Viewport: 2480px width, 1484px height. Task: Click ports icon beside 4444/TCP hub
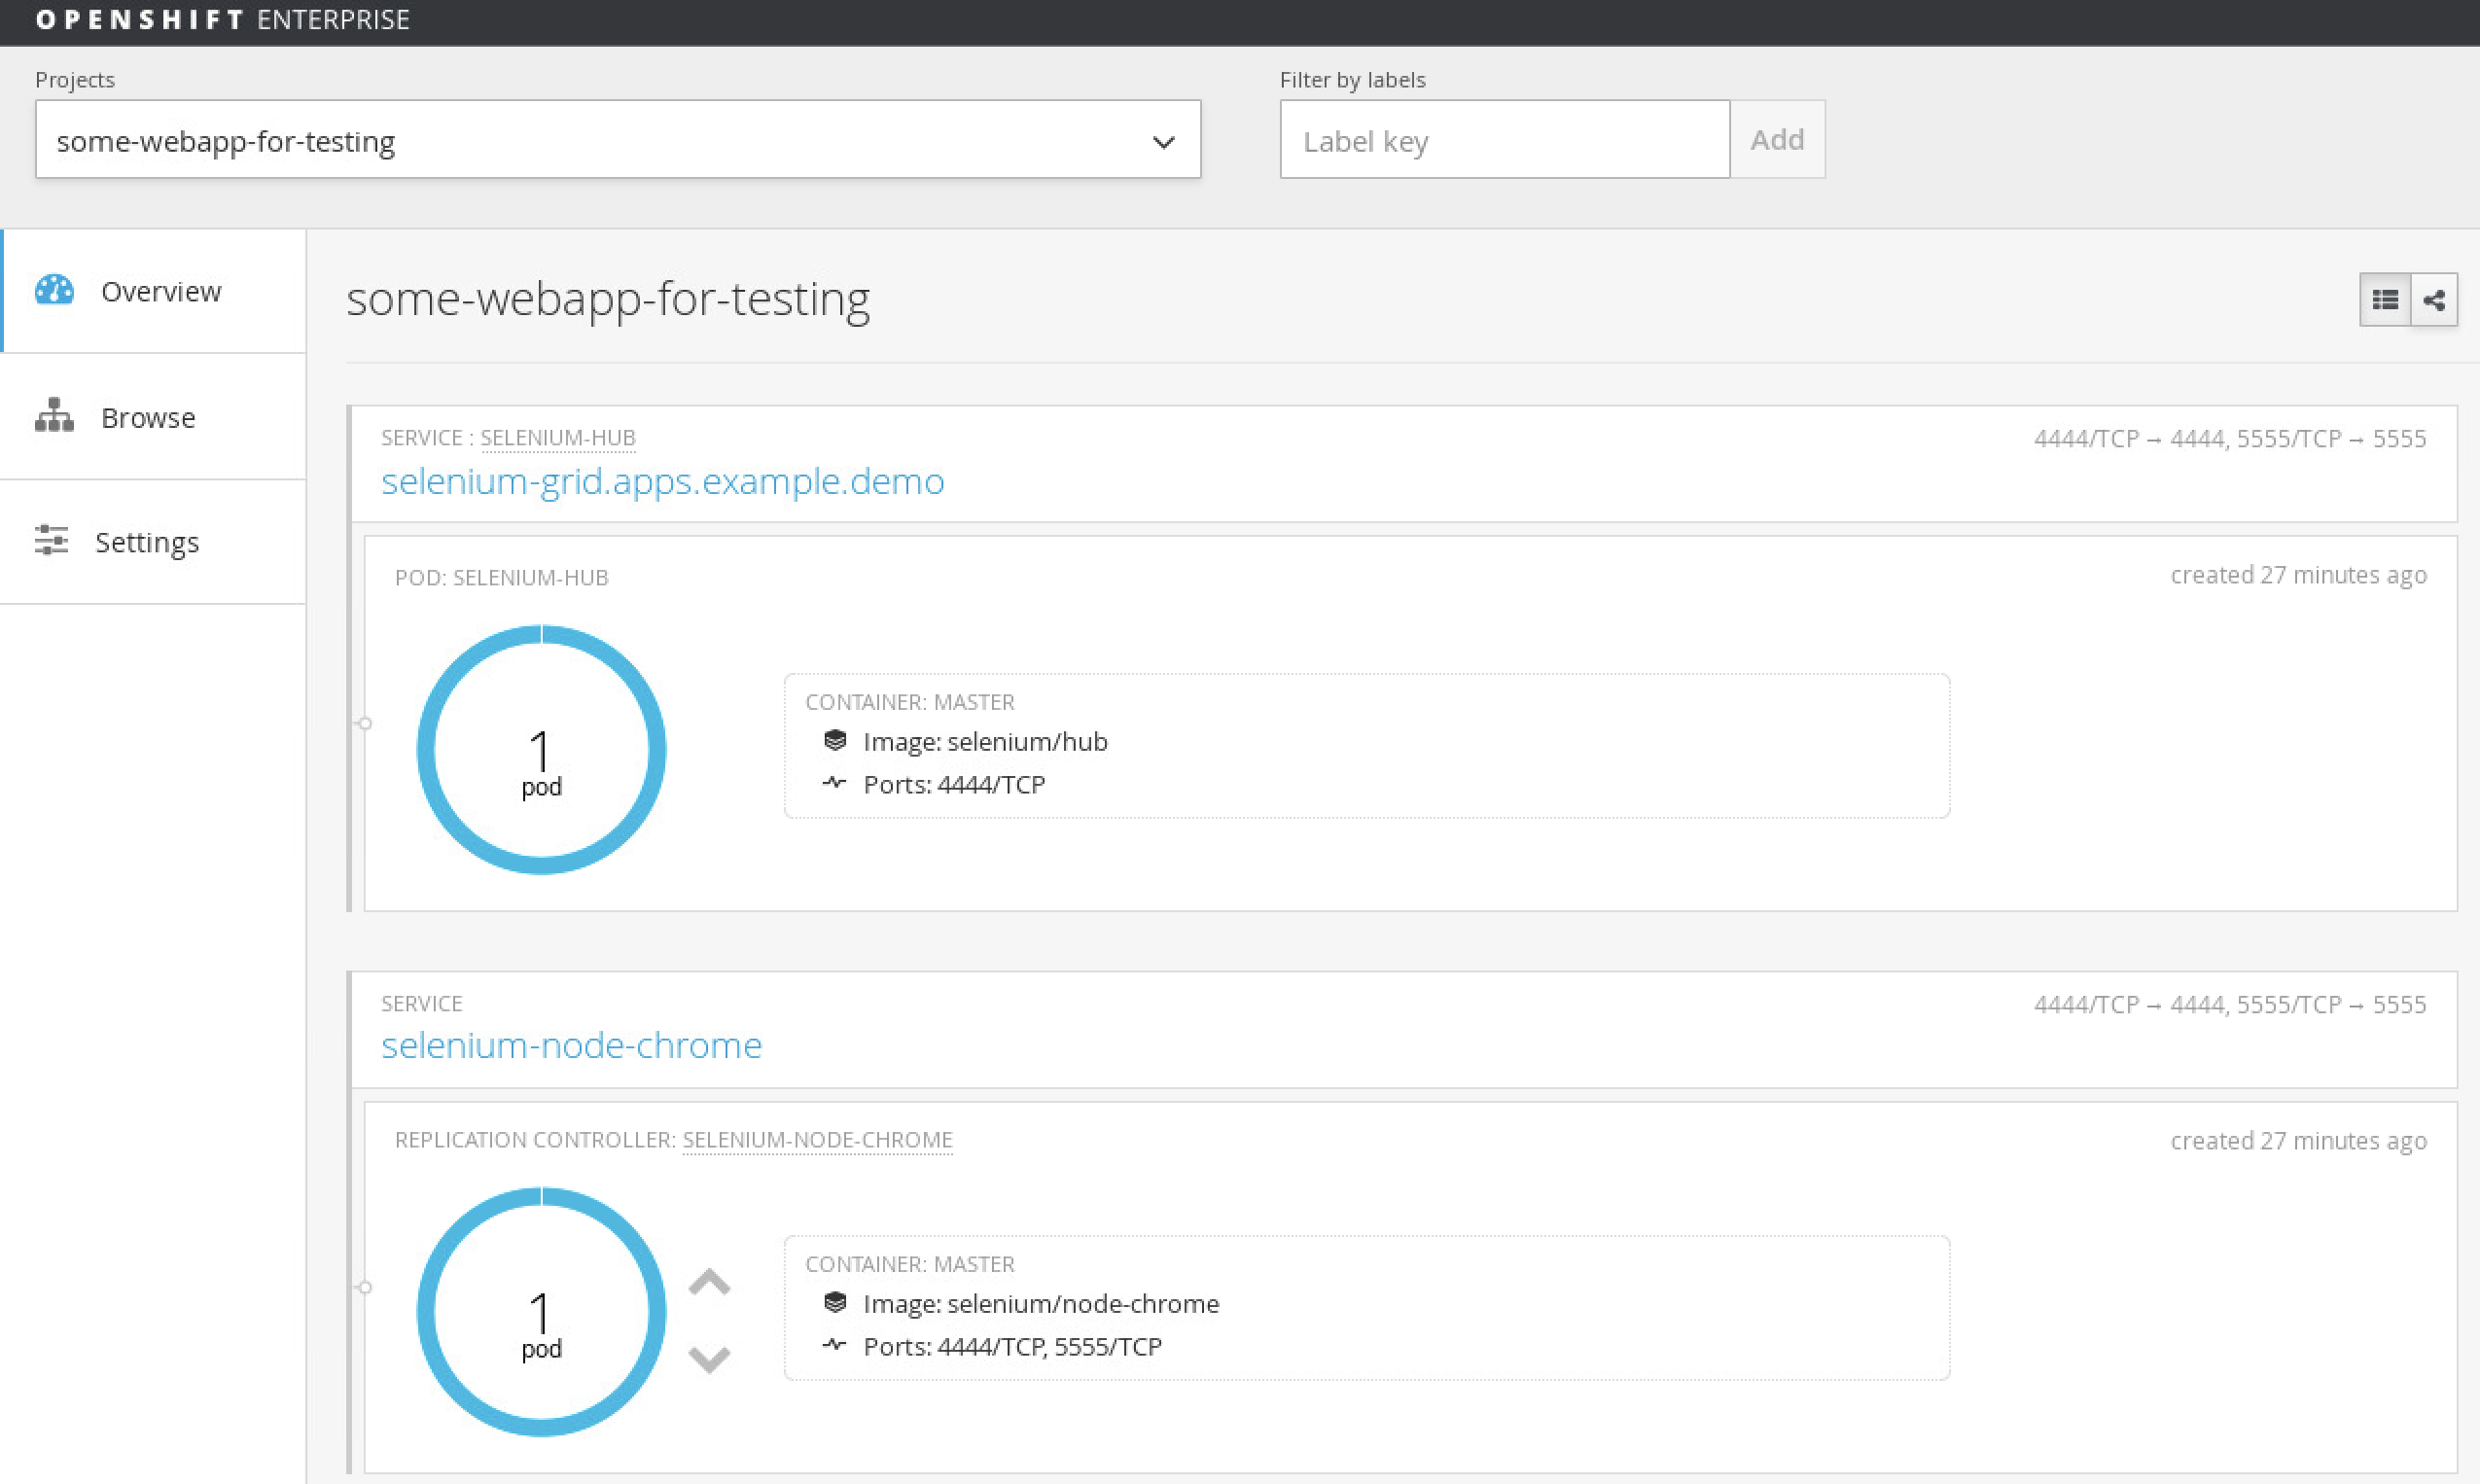835,783
